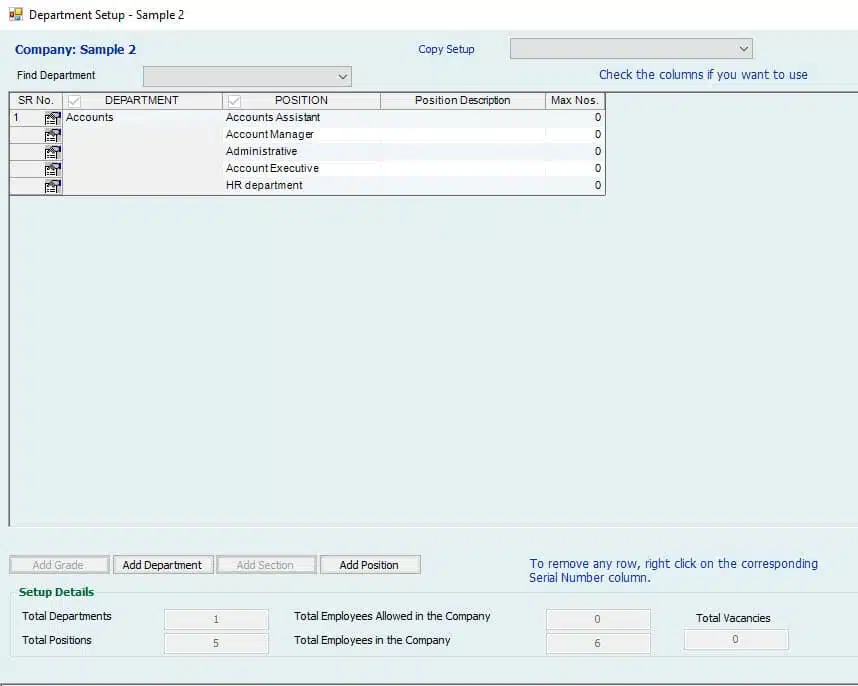This screenshot has height=686, width=858.
Task: Click the disabled Add Grade button
Action: (59, 565)
